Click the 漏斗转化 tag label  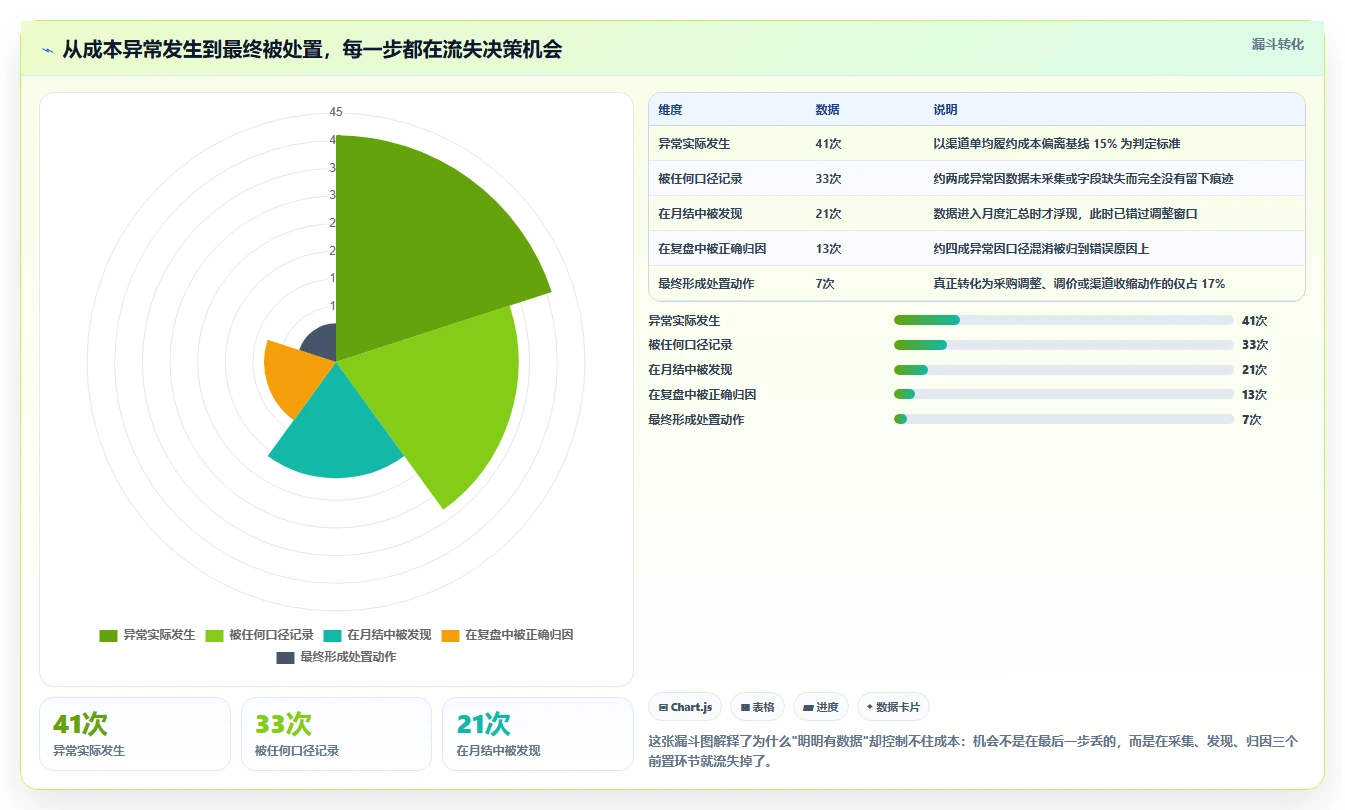[1277, 44]
